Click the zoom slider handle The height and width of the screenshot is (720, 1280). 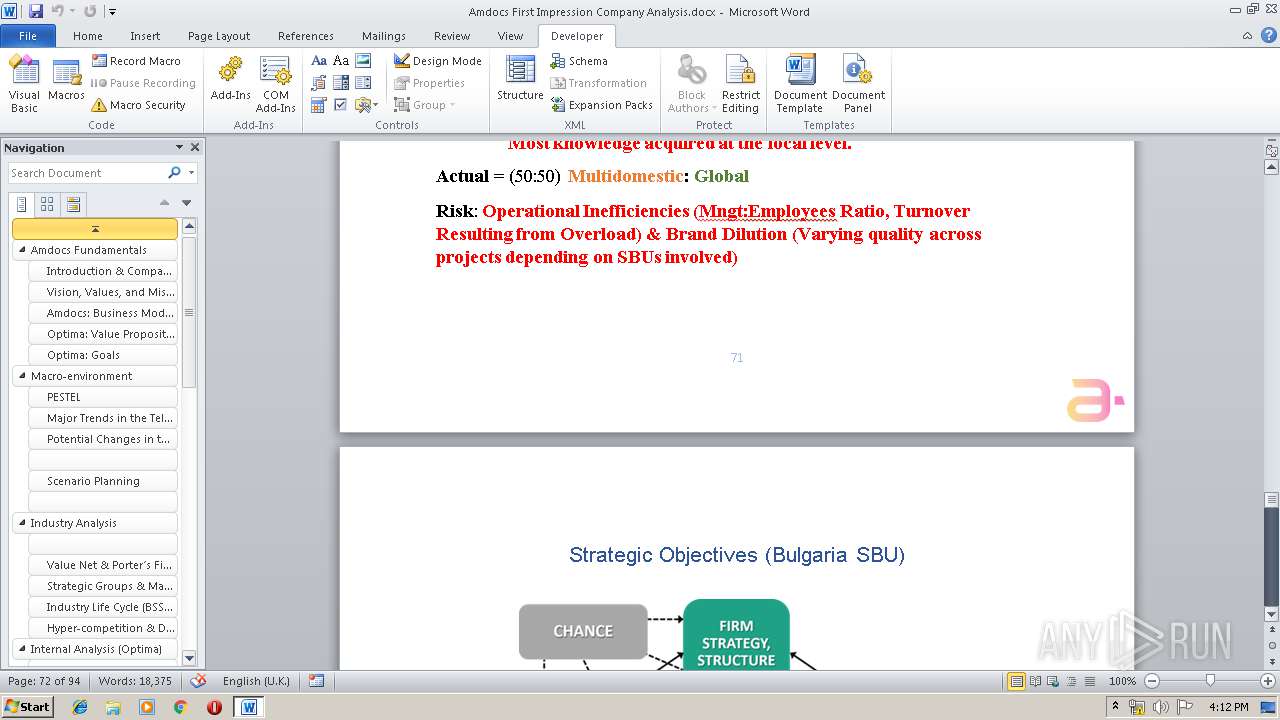[1210, 681]
